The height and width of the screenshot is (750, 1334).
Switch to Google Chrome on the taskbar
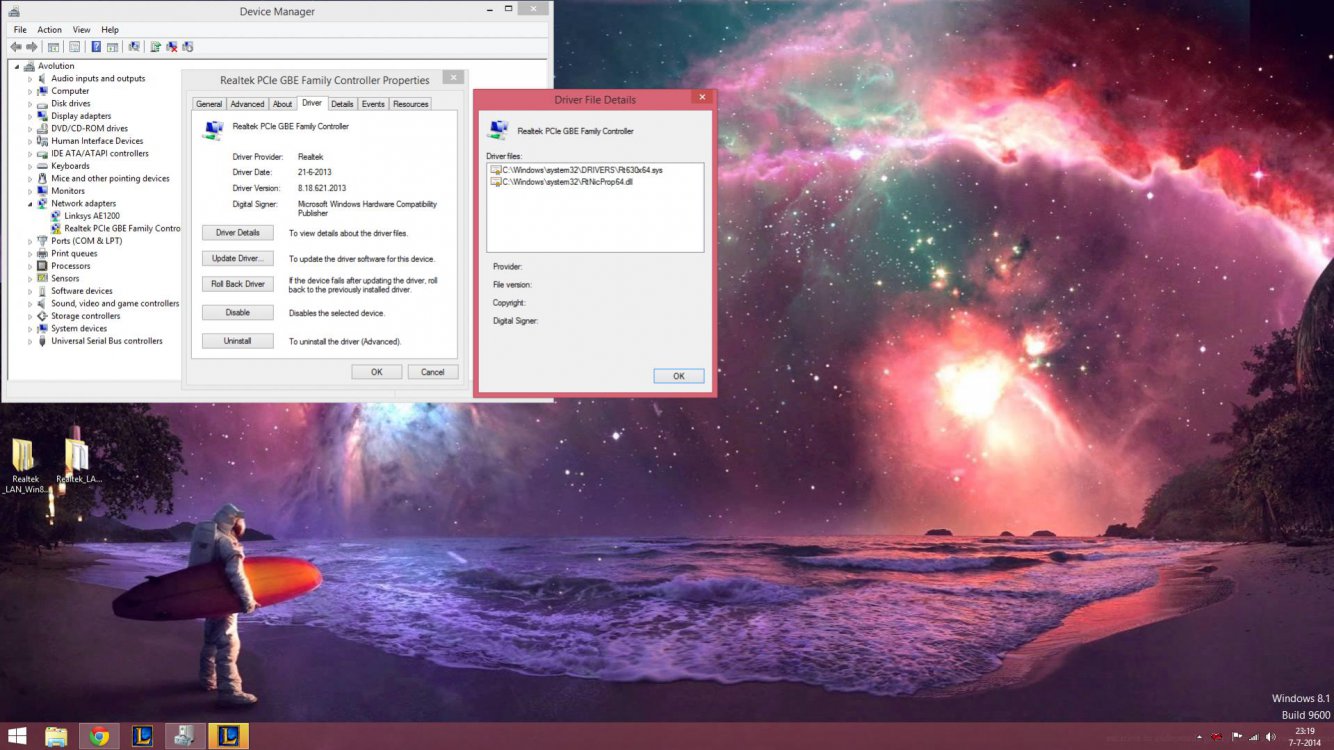pyautogui.click(x=99, y=737)
